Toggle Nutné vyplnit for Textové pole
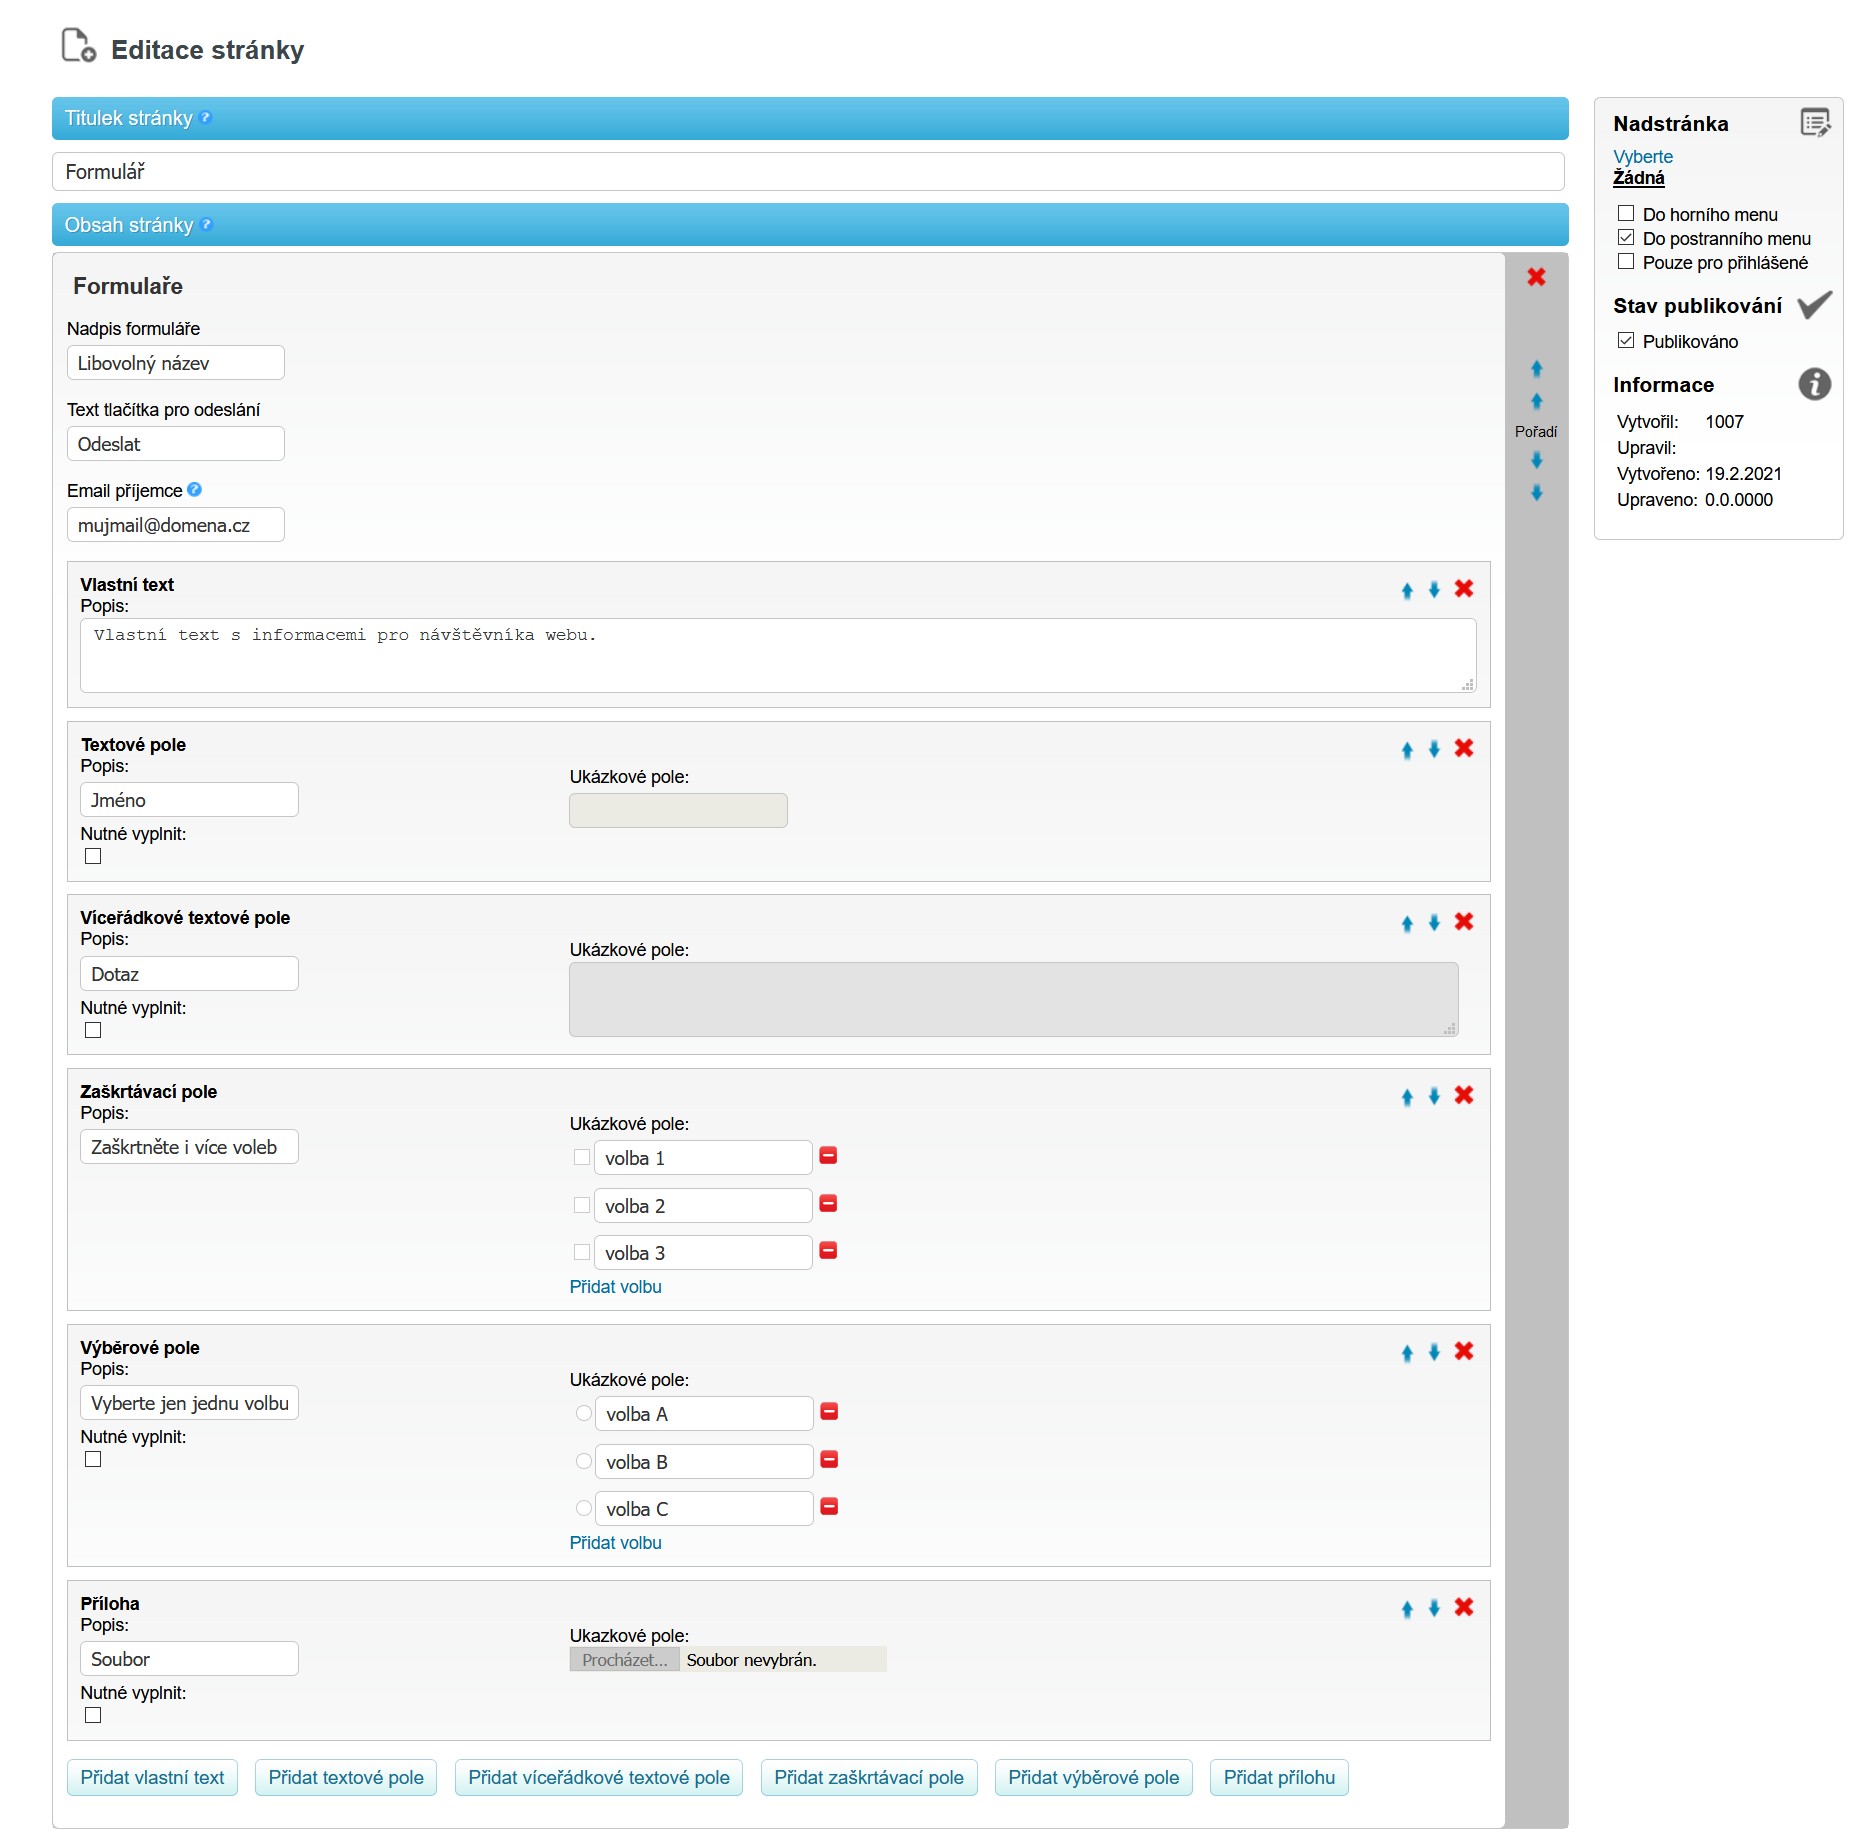The height and width of the screenshot is (1838, 1874). tap(93, 856)
